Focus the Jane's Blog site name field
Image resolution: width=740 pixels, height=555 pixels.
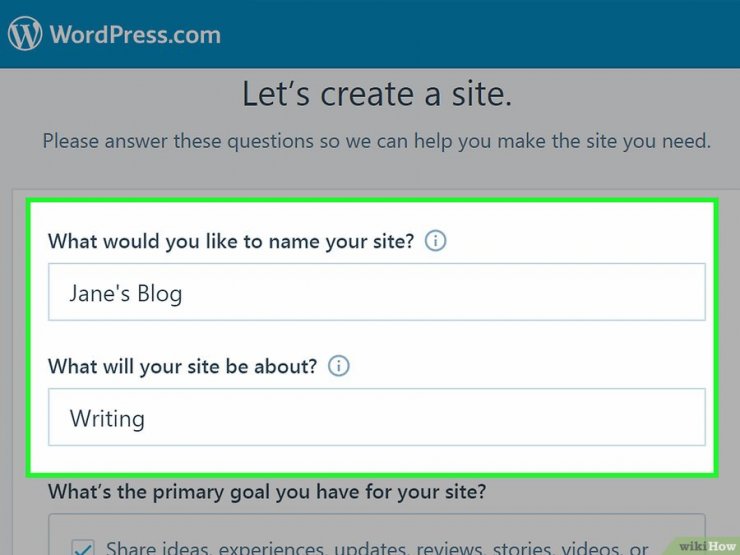tap(377, 292)
